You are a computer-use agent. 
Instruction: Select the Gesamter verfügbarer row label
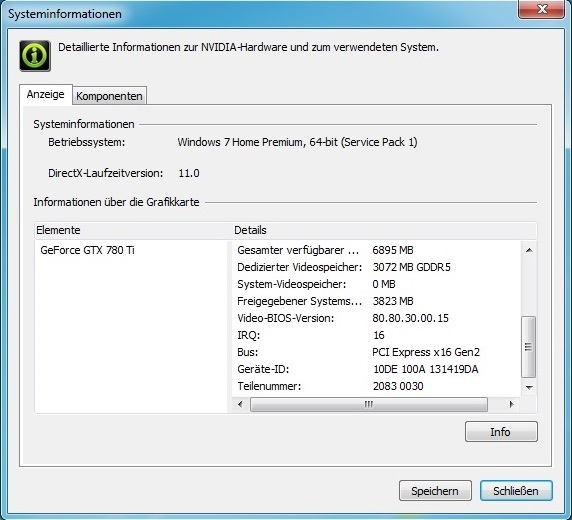click(x=298, y=250)
